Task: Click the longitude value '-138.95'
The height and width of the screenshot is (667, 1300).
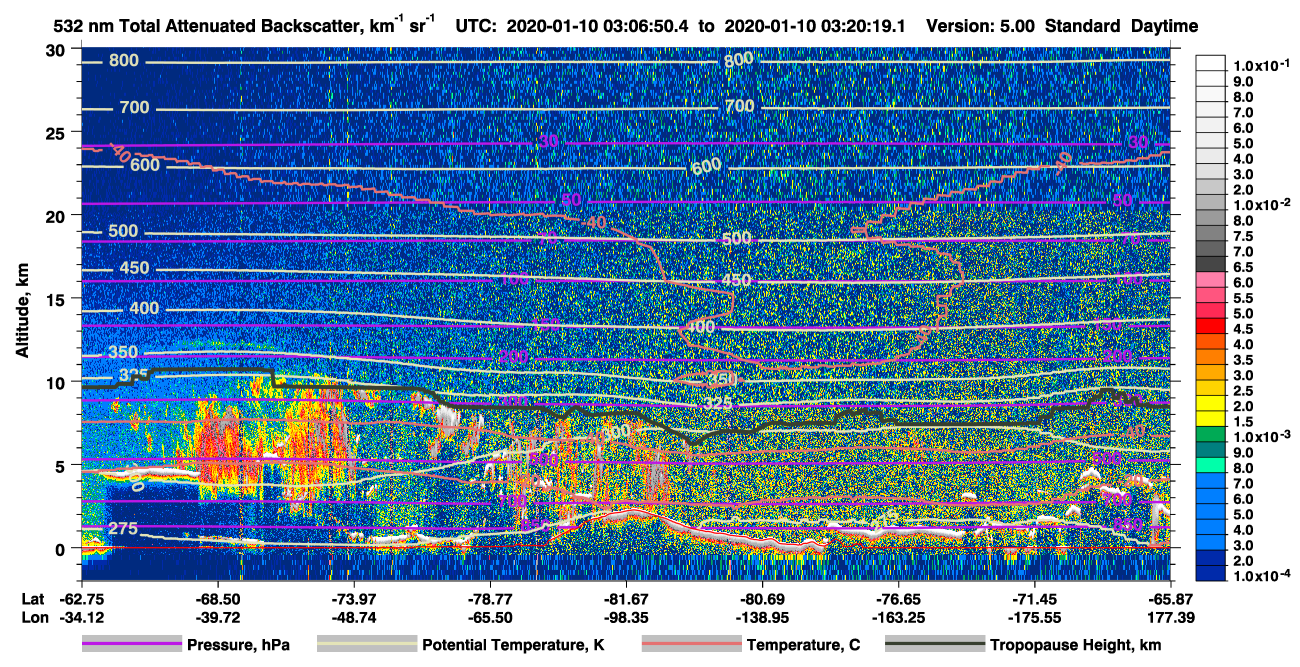Action: (762, 617)
